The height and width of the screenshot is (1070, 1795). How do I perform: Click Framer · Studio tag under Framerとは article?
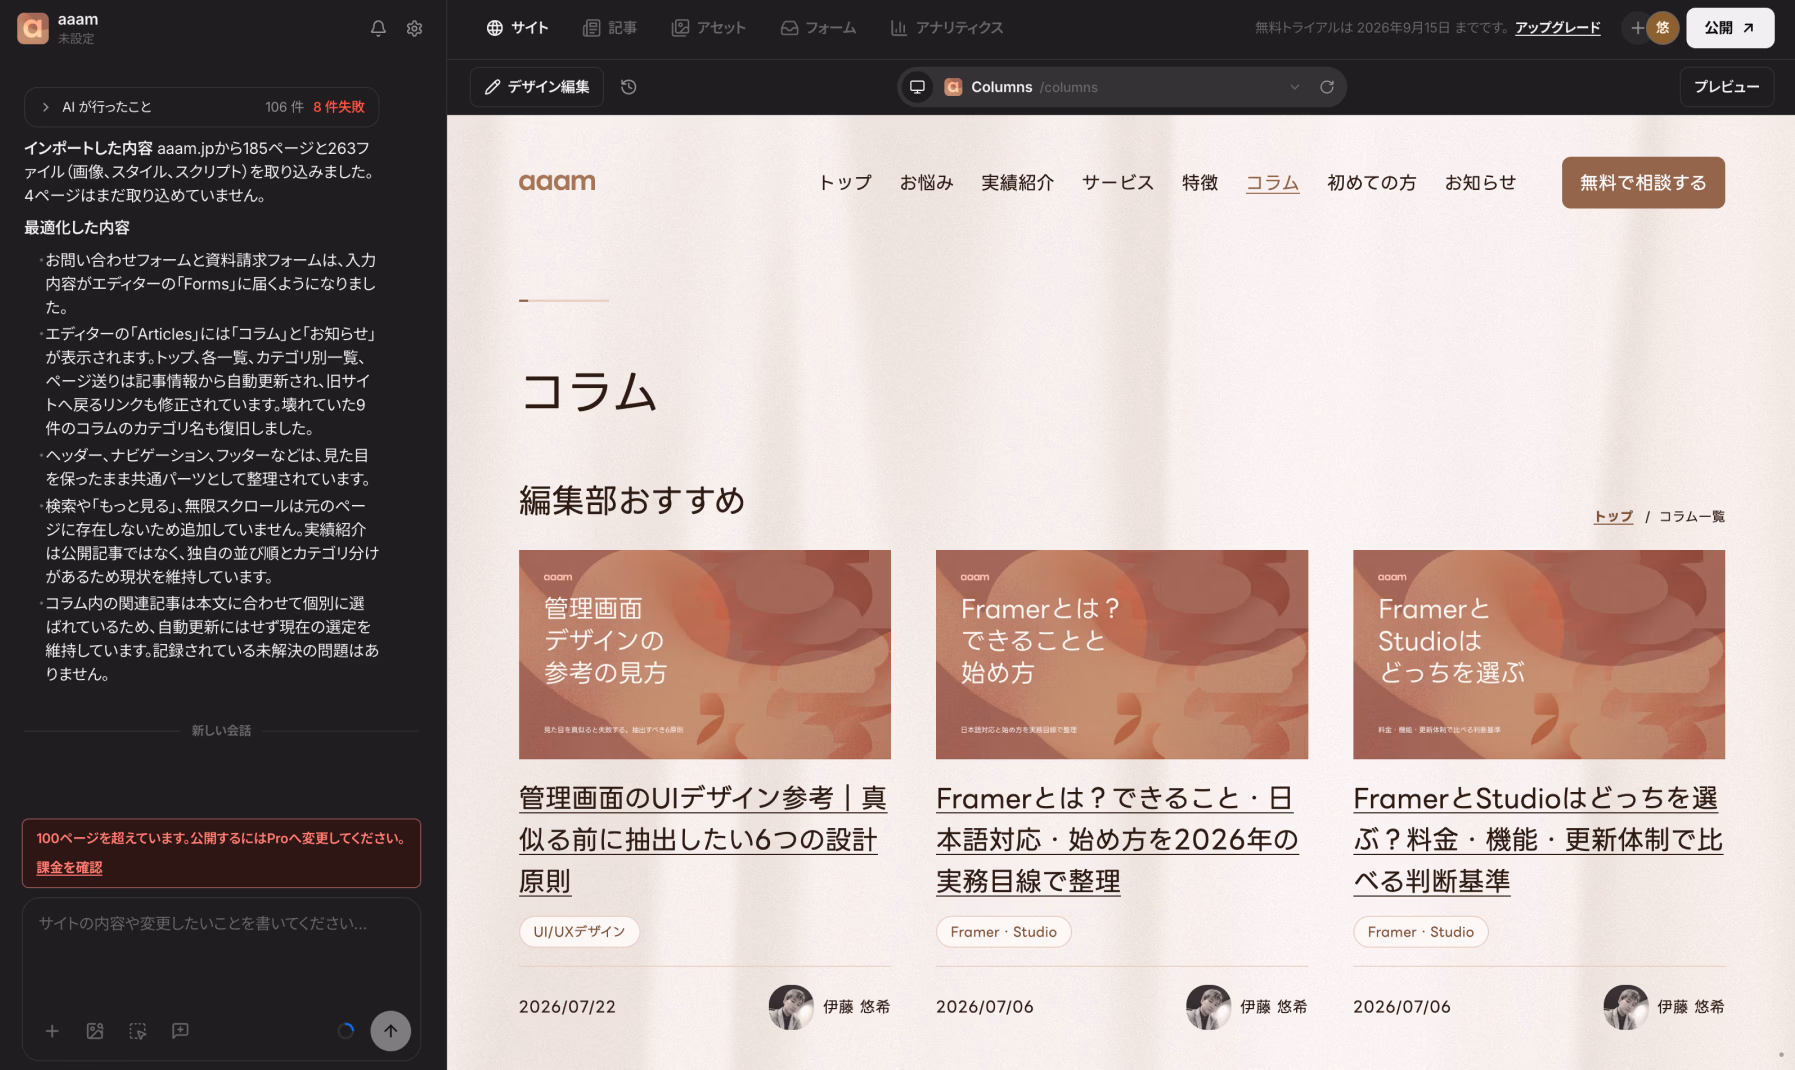(1003, 931)
